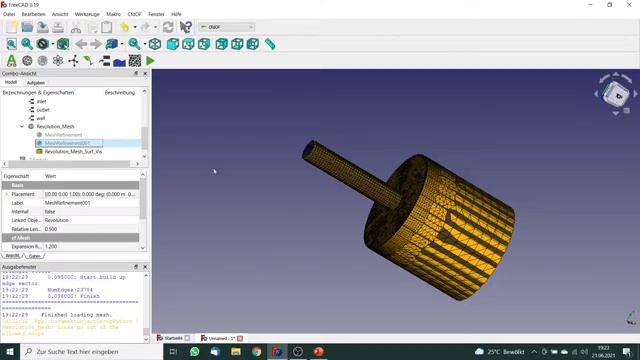Select the outlet tree item
This screenshot has height=360, width=640.
click(43, 110)
